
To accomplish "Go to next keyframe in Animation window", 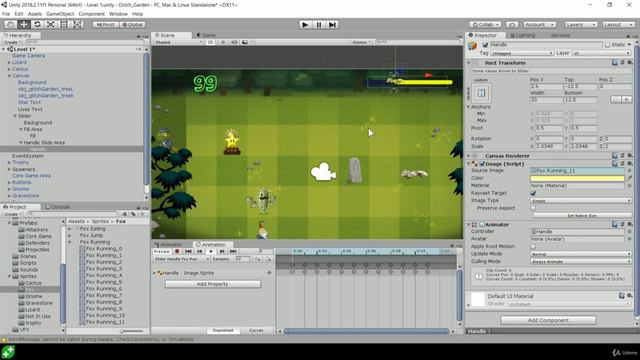I will click(222, 251).
